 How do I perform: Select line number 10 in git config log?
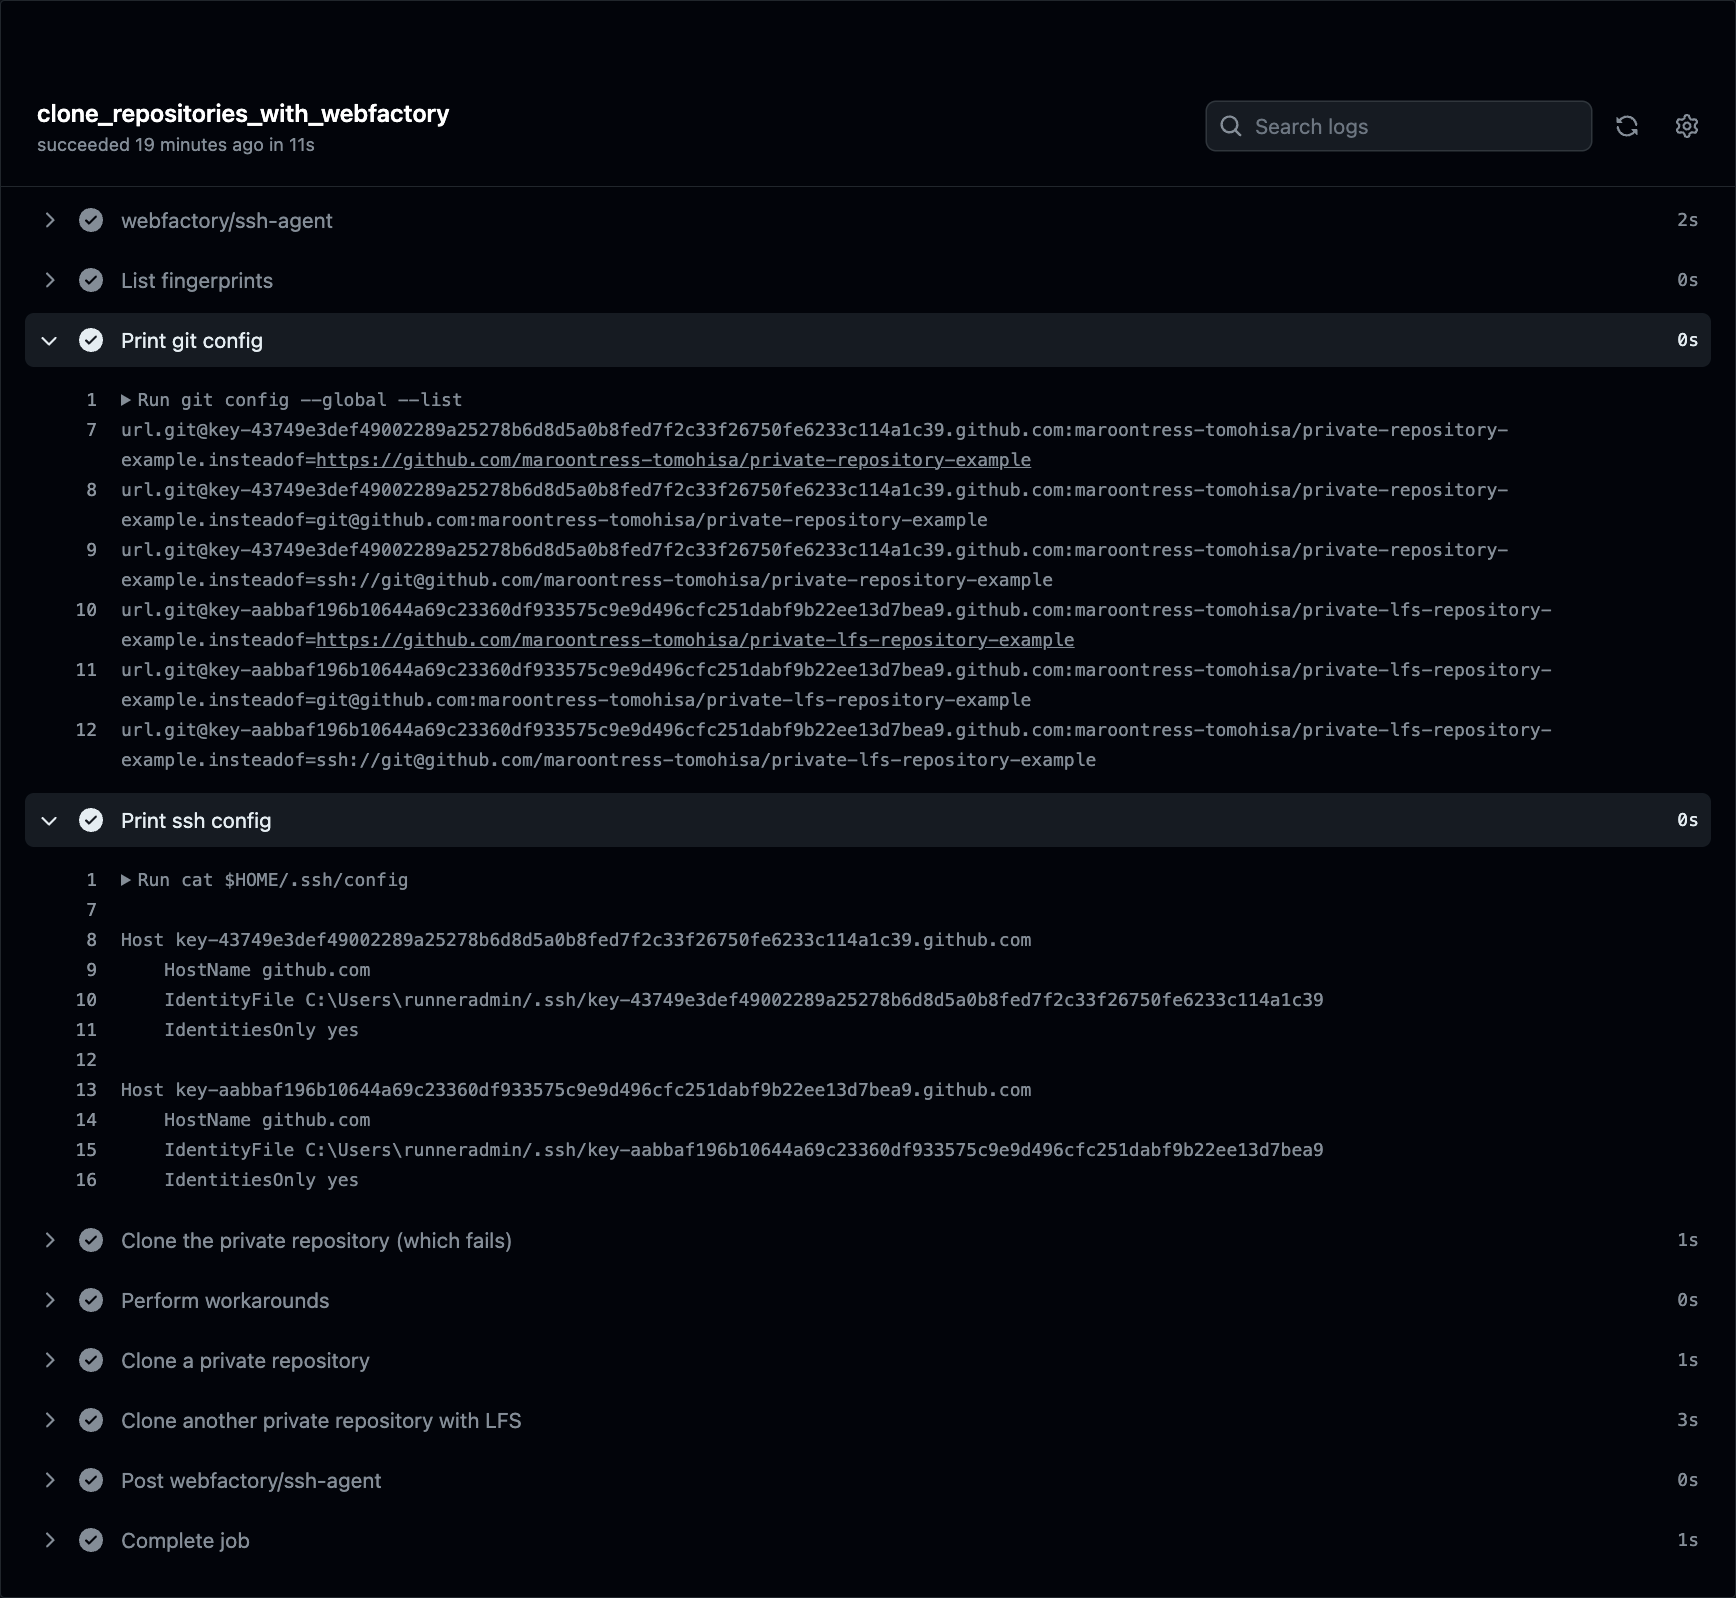[x=86, y=610]
